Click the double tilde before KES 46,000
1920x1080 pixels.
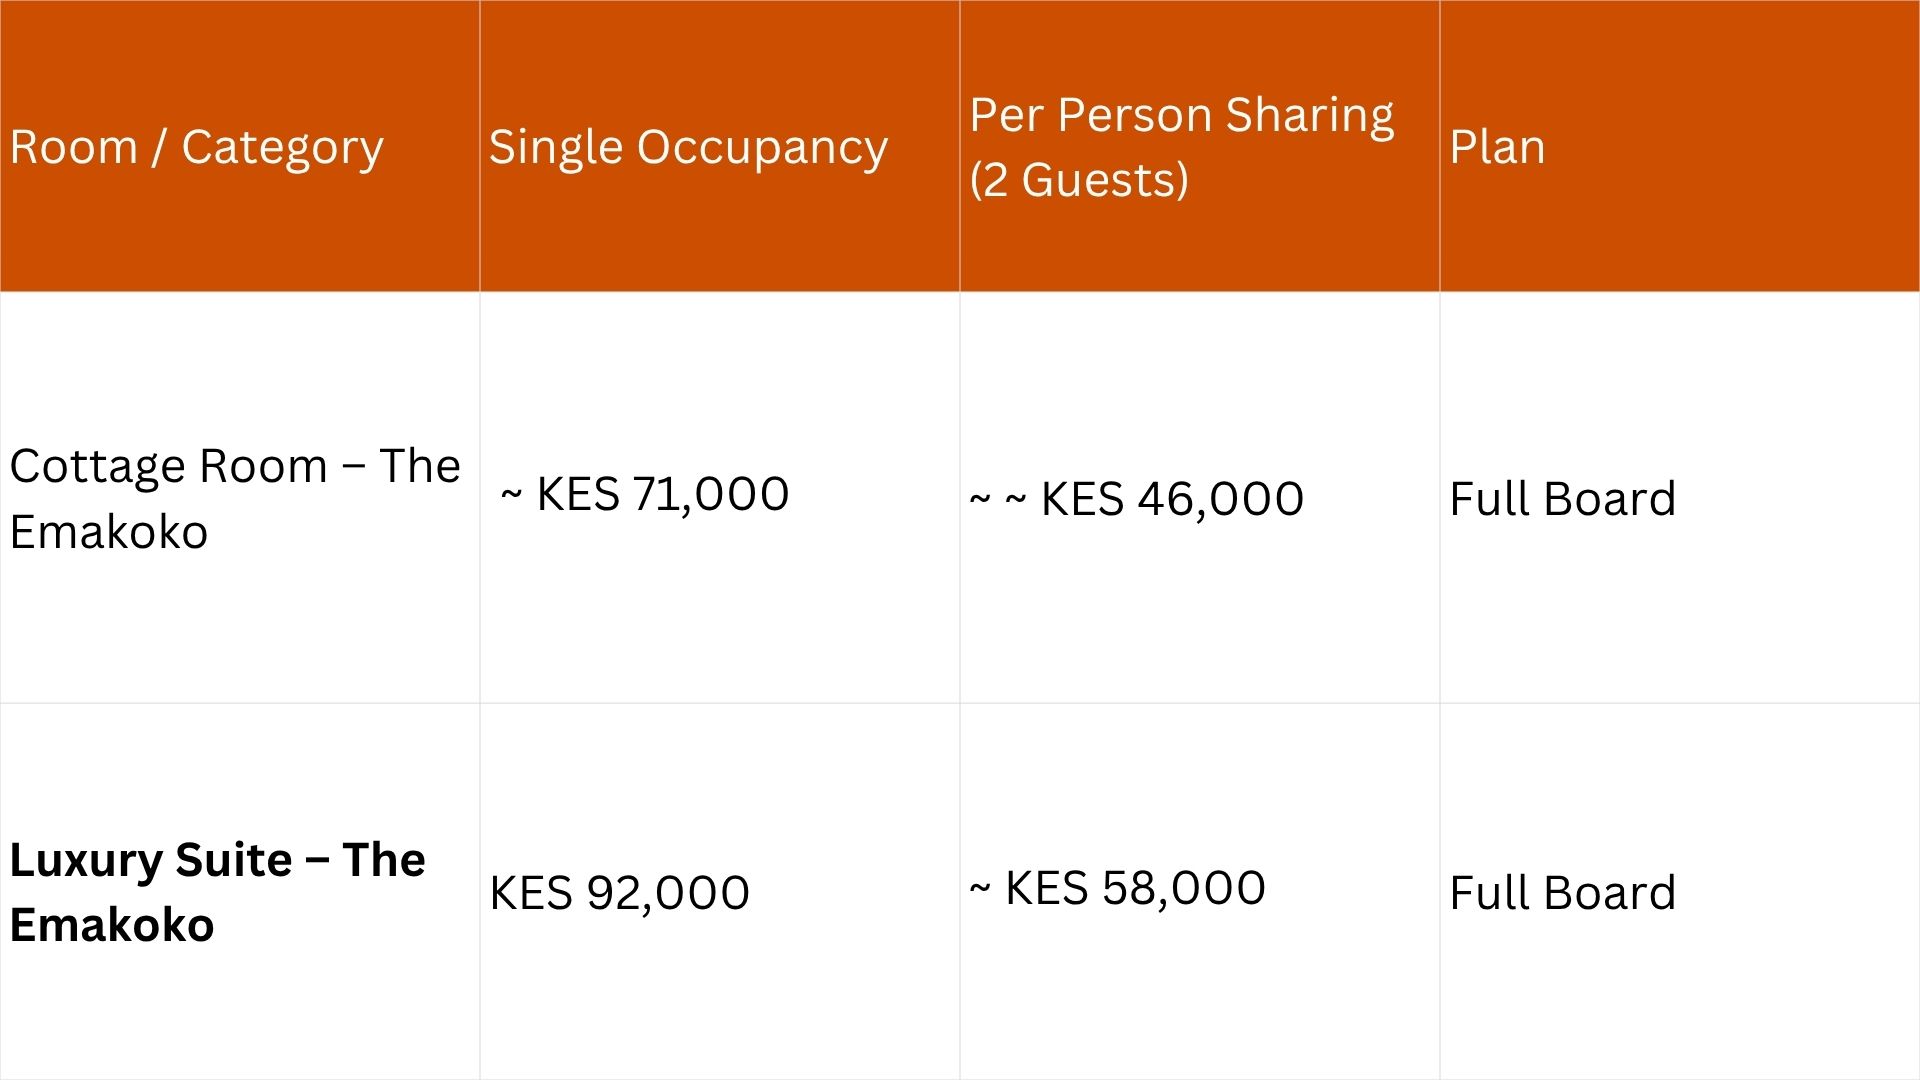[997, 498]
